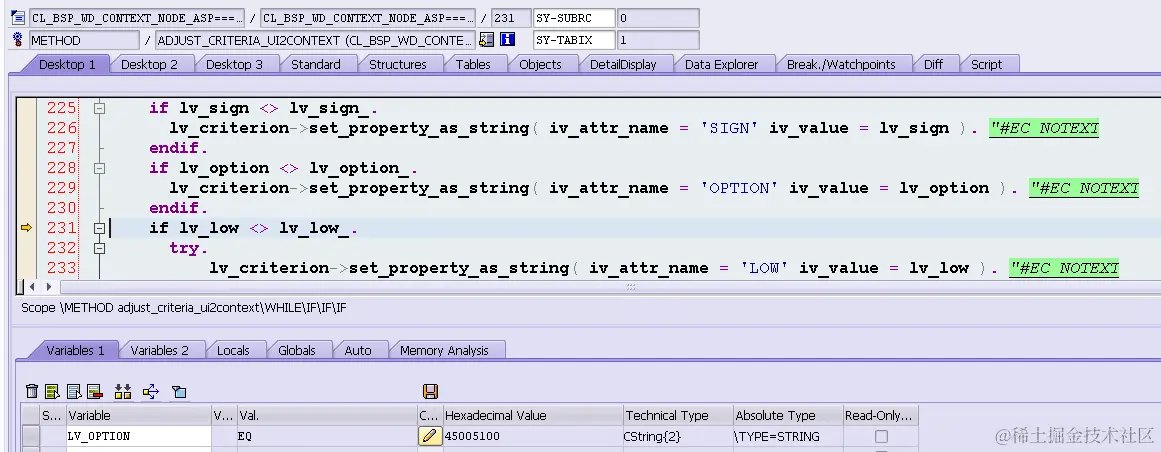Screen dimensions: 1161x452
Task: Switch to Desktop 1 tab
Action: coord(67,64)
